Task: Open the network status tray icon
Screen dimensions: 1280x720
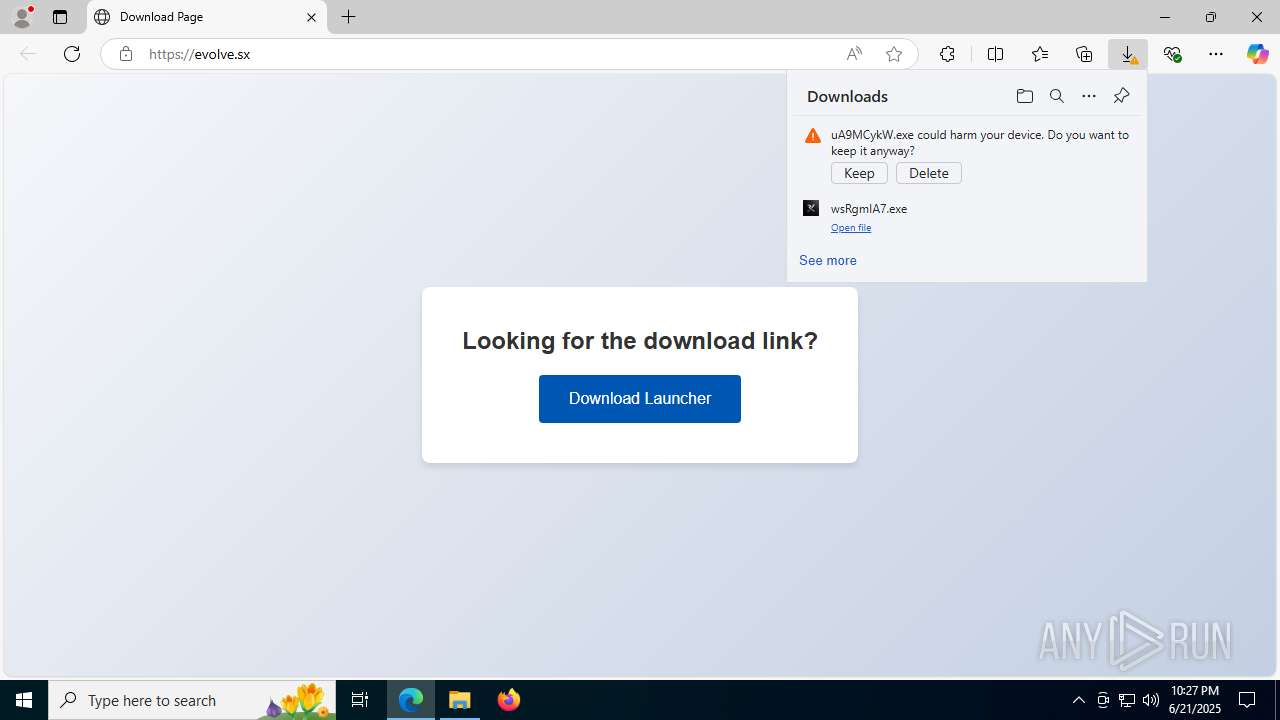Action: 1127,700
